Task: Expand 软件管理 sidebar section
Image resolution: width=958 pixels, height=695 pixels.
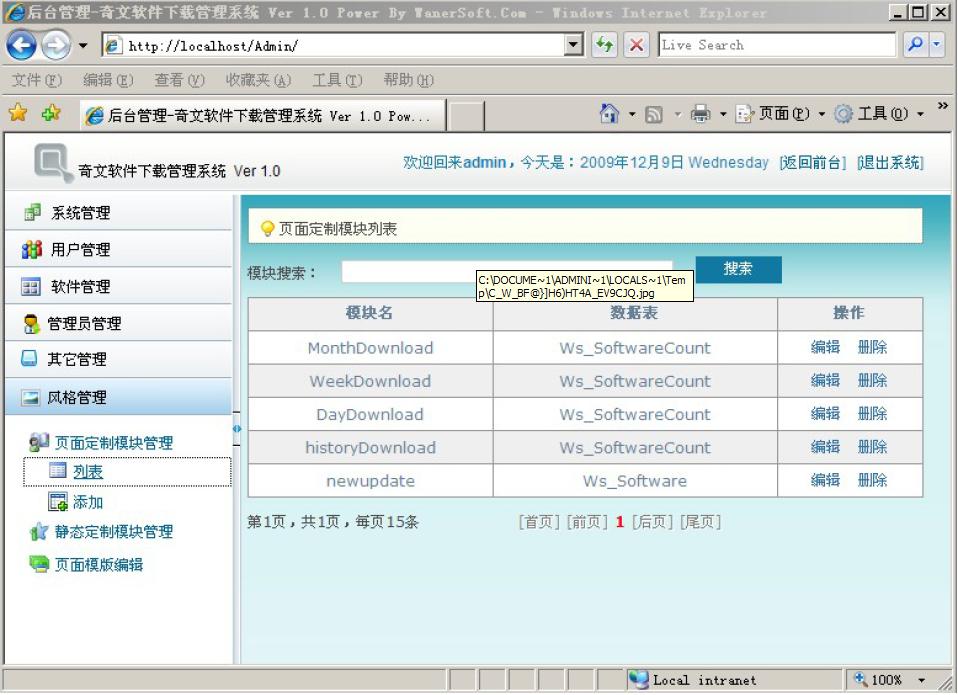Action: coord(119,286)
